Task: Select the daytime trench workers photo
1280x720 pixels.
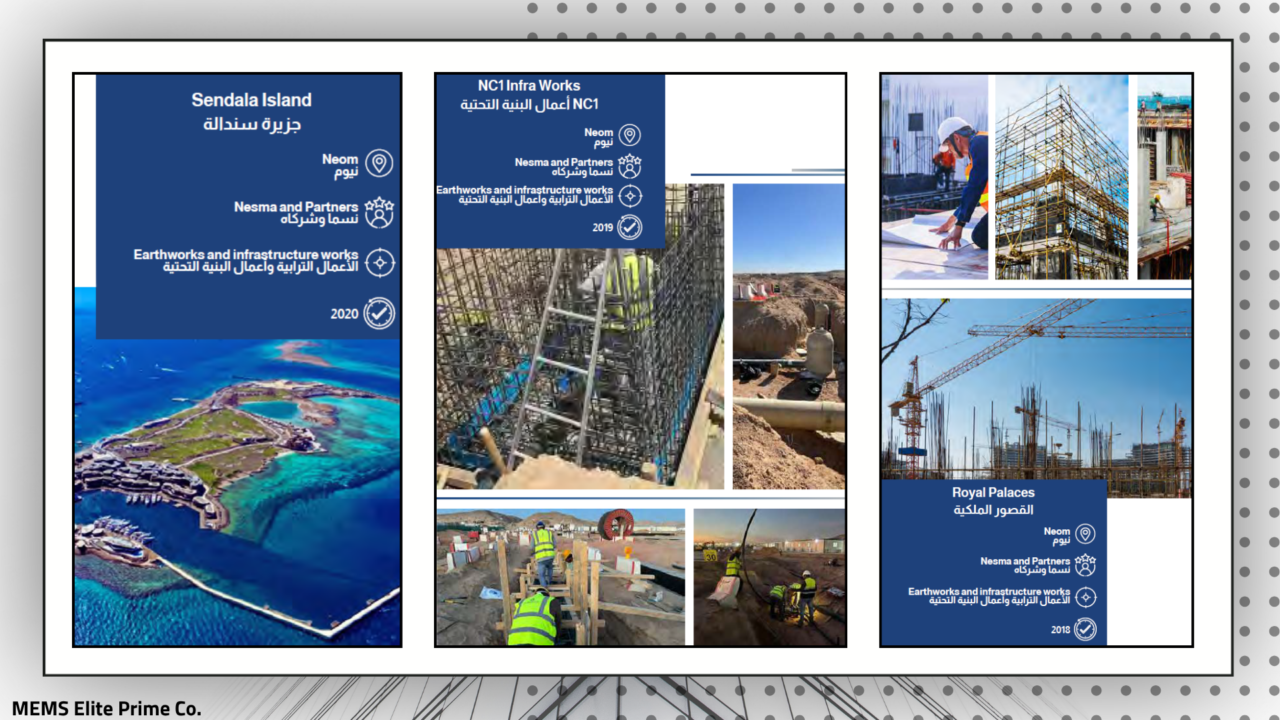Action: (561, 577)
